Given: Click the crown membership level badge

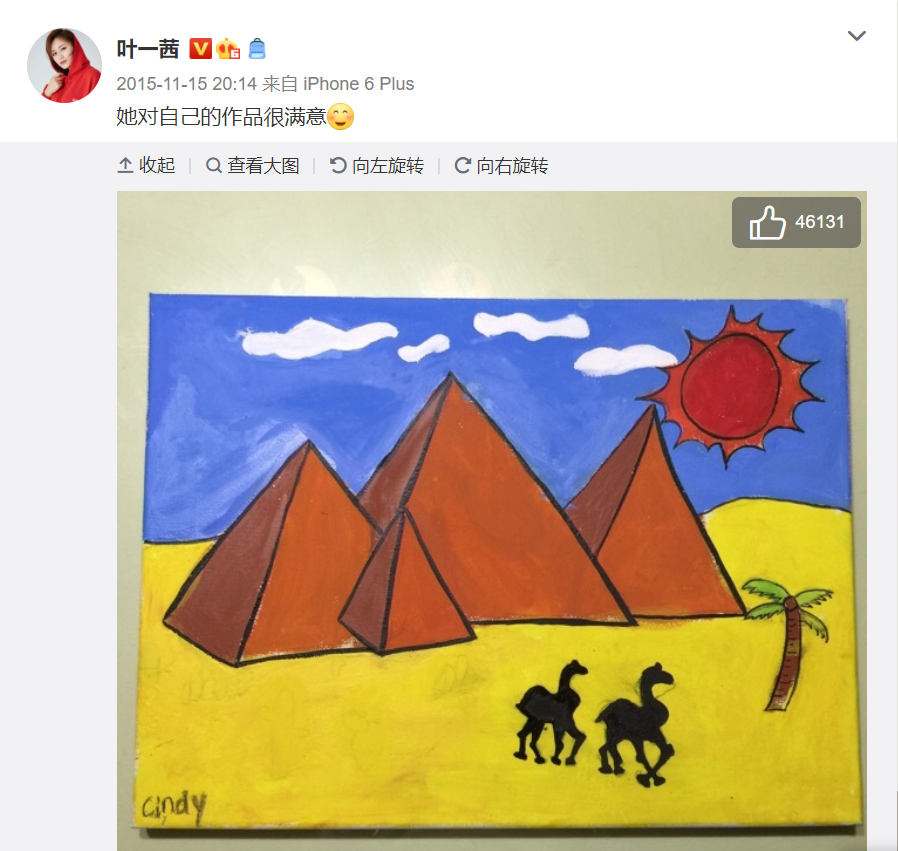Looking at the screenshot, I should (x=228, y=49).
